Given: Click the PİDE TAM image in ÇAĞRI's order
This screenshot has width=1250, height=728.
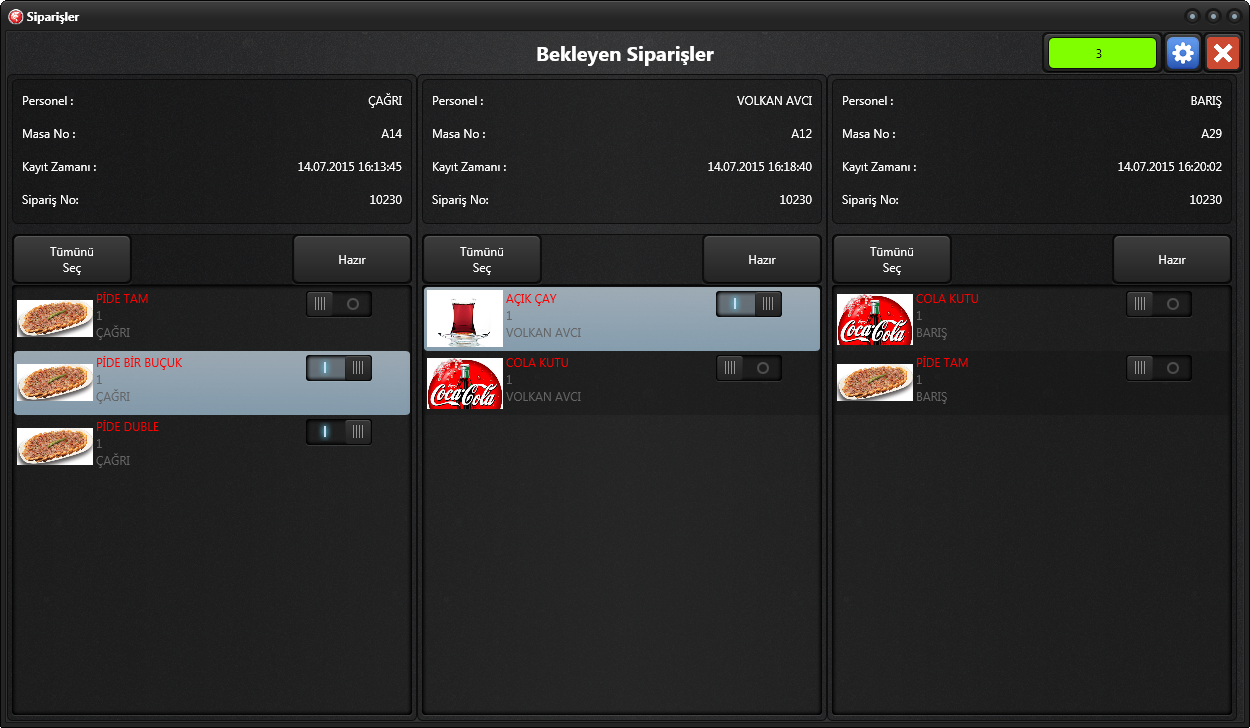Looking at the screenshot, I should click(55, 318).
